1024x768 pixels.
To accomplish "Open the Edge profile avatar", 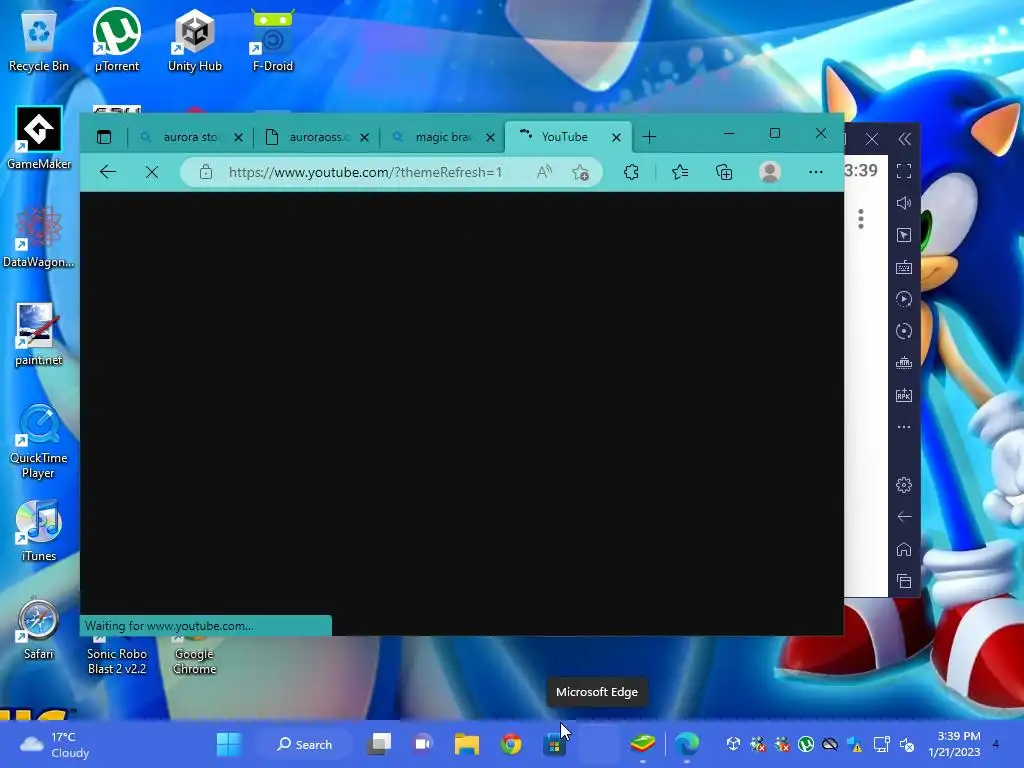I will (770, 172).
